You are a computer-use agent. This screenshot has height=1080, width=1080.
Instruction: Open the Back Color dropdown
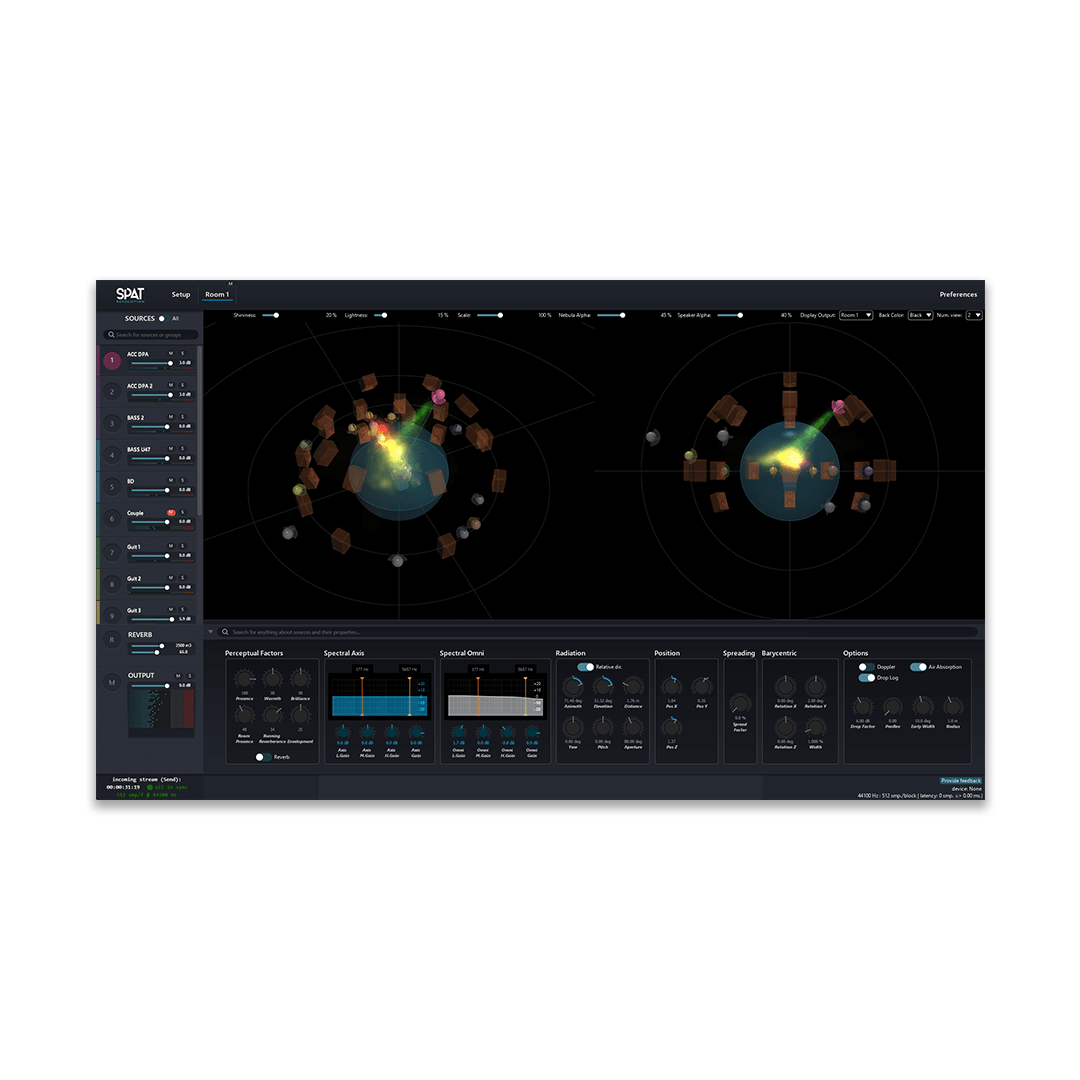(920, 315)
